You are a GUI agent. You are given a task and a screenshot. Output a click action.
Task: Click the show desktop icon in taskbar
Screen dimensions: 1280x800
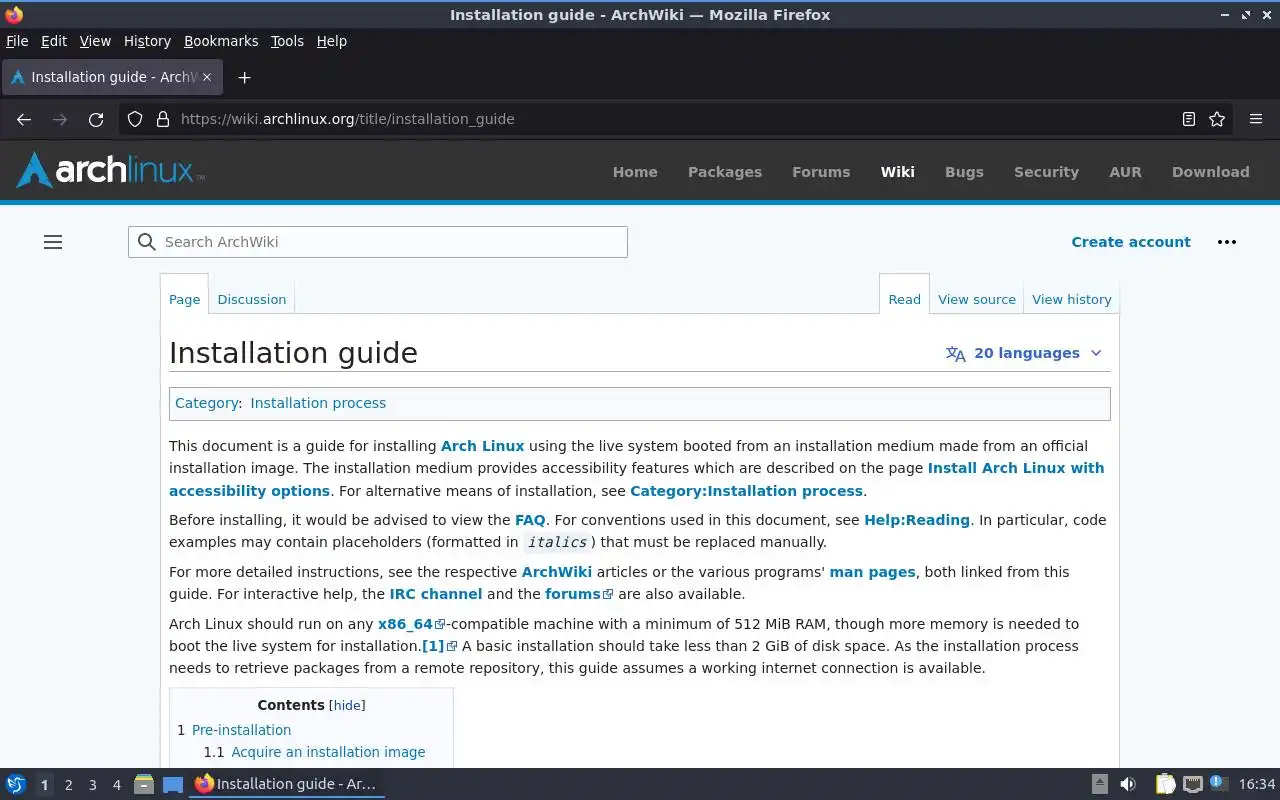coord(173,784)
